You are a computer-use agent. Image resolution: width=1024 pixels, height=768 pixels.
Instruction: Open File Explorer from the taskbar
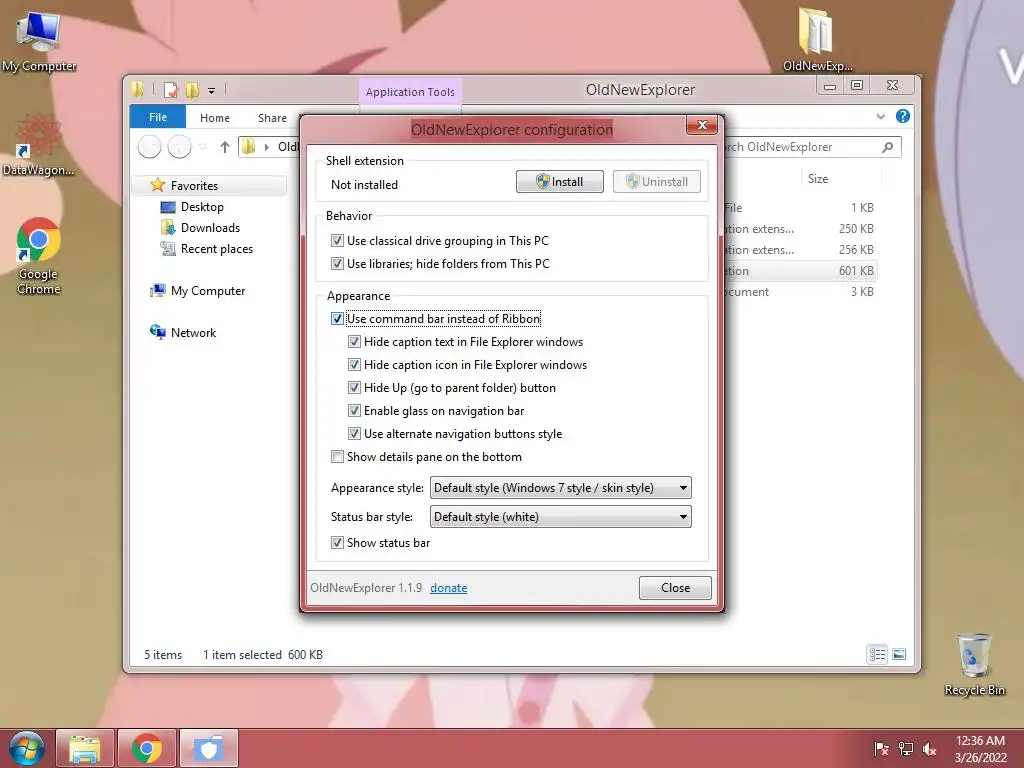(x=85, y=748)
